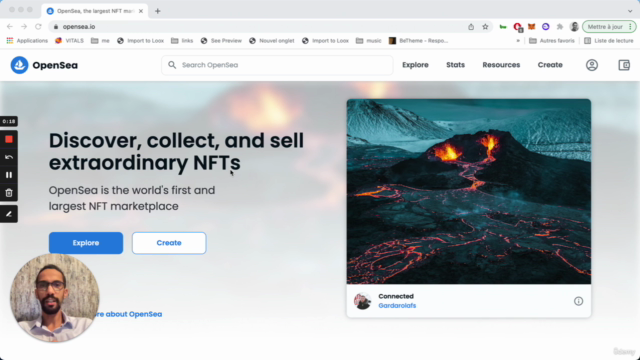
Task: Click the blue Explore button
Action: point(86,243)
